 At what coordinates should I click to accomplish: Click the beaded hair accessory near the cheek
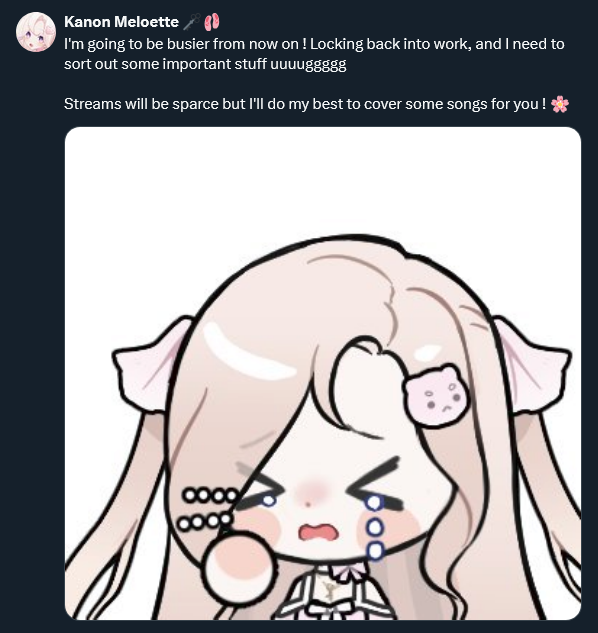coord(208,508)
